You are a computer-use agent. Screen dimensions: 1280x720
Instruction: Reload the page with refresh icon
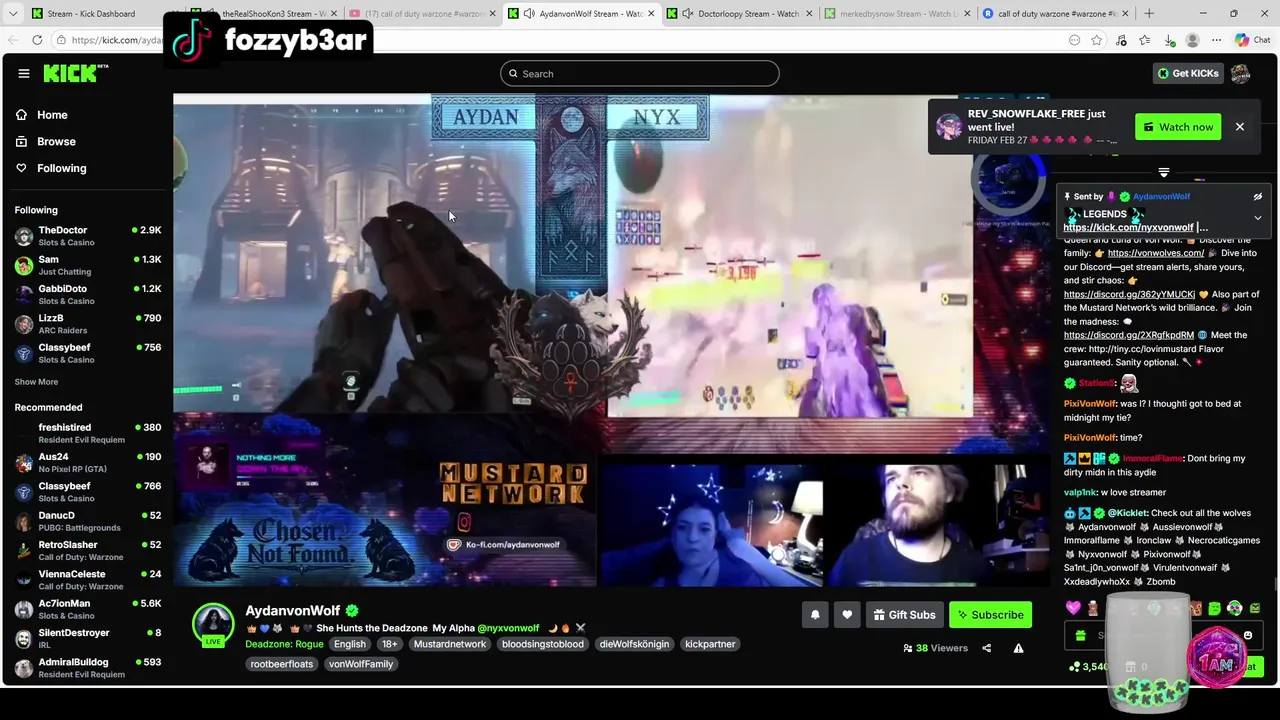pos(37,40)
